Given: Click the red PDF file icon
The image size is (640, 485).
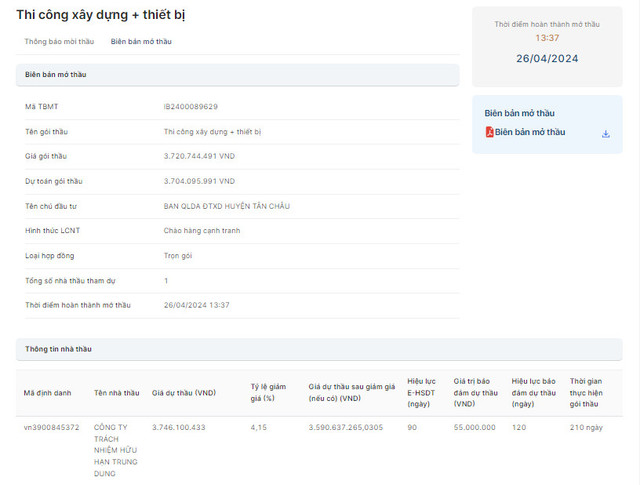Looking at the screenshot, I should (x=489, y=132).
